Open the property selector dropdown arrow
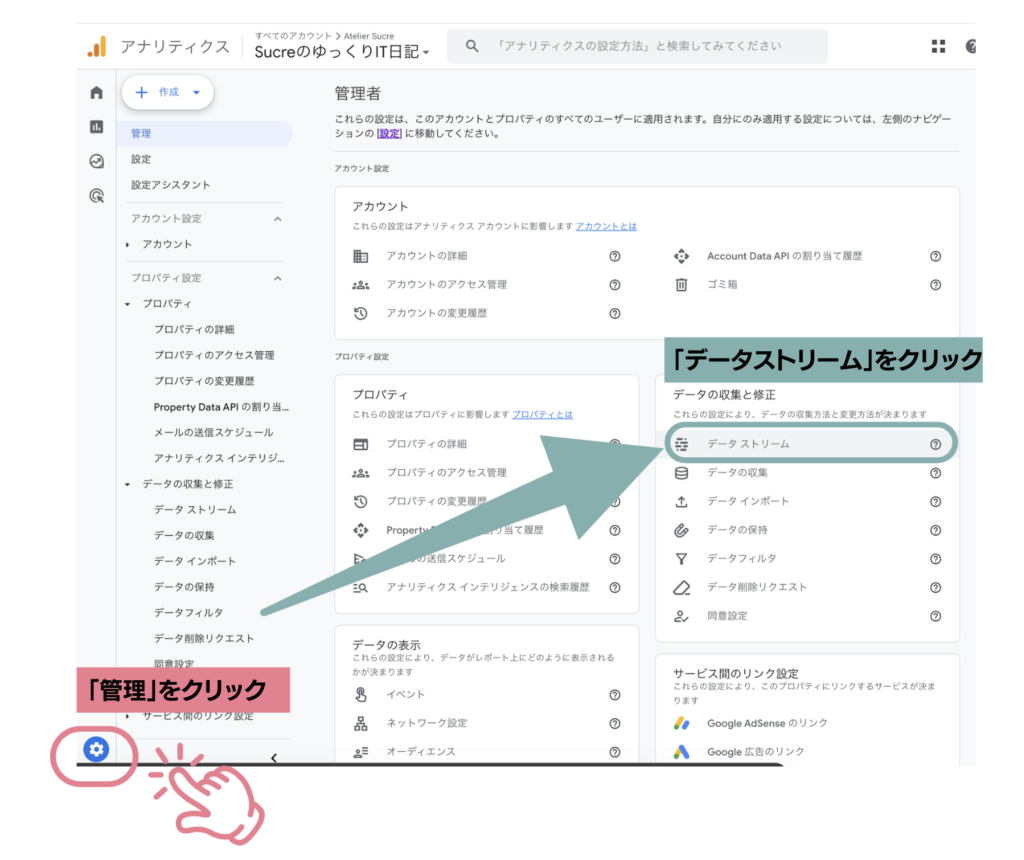1024x860 pixels. coord(426,53)
